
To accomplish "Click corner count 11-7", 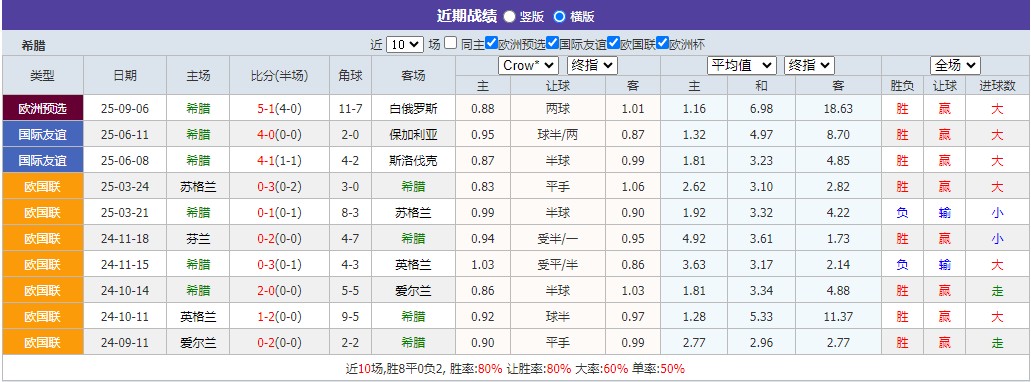I will [350, 108].
